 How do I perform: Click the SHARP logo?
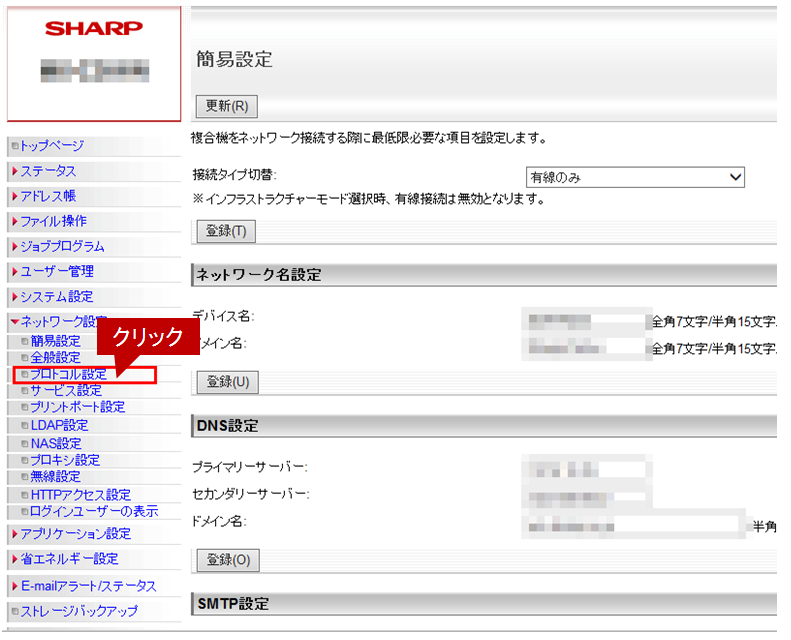94,29
